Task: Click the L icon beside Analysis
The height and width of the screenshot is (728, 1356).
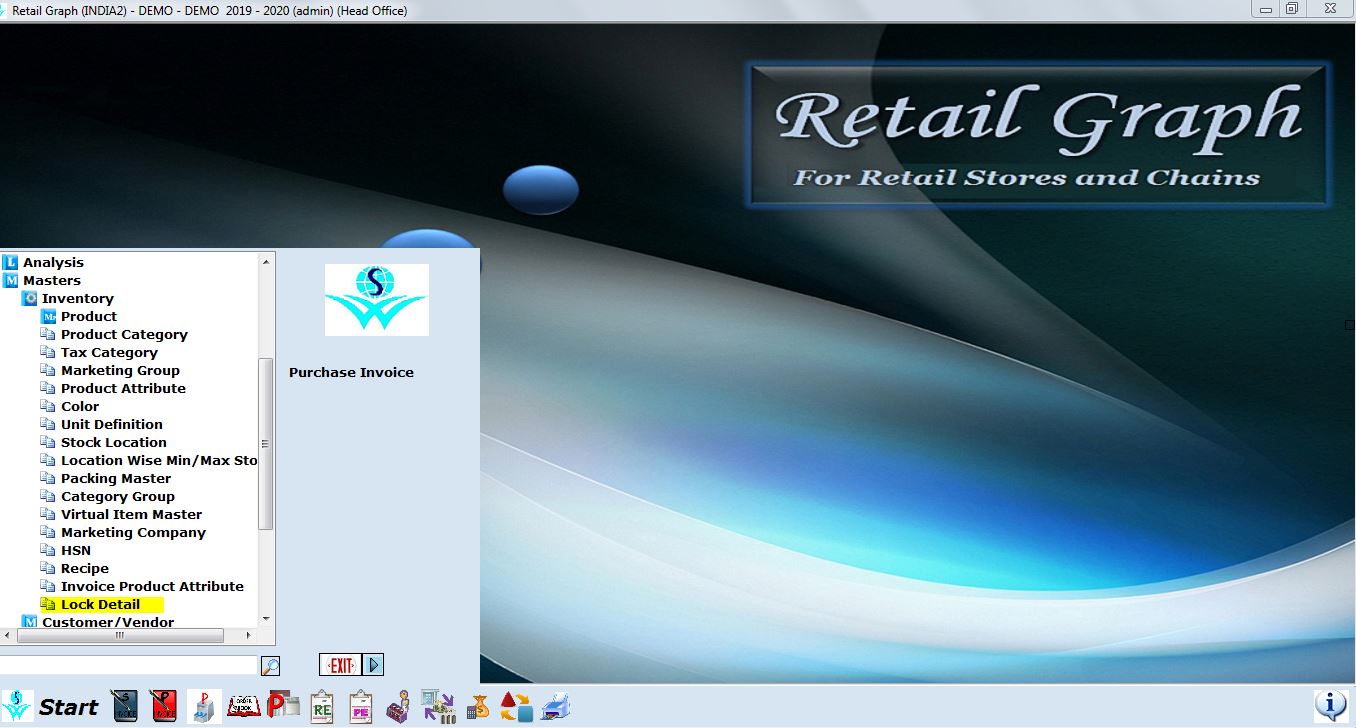Action: [x=11, y=262]
